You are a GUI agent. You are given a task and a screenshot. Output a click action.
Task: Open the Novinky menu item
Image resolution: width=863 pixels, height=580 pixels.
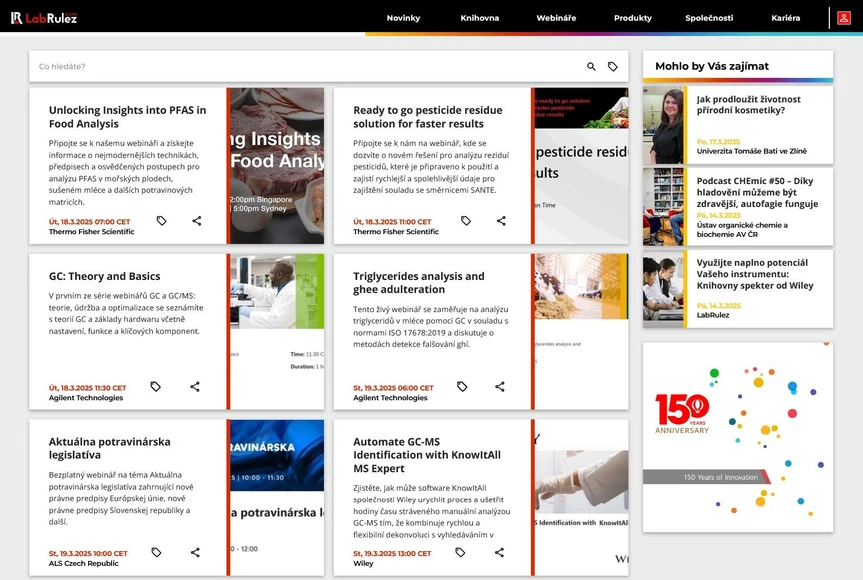pos(403,17)
